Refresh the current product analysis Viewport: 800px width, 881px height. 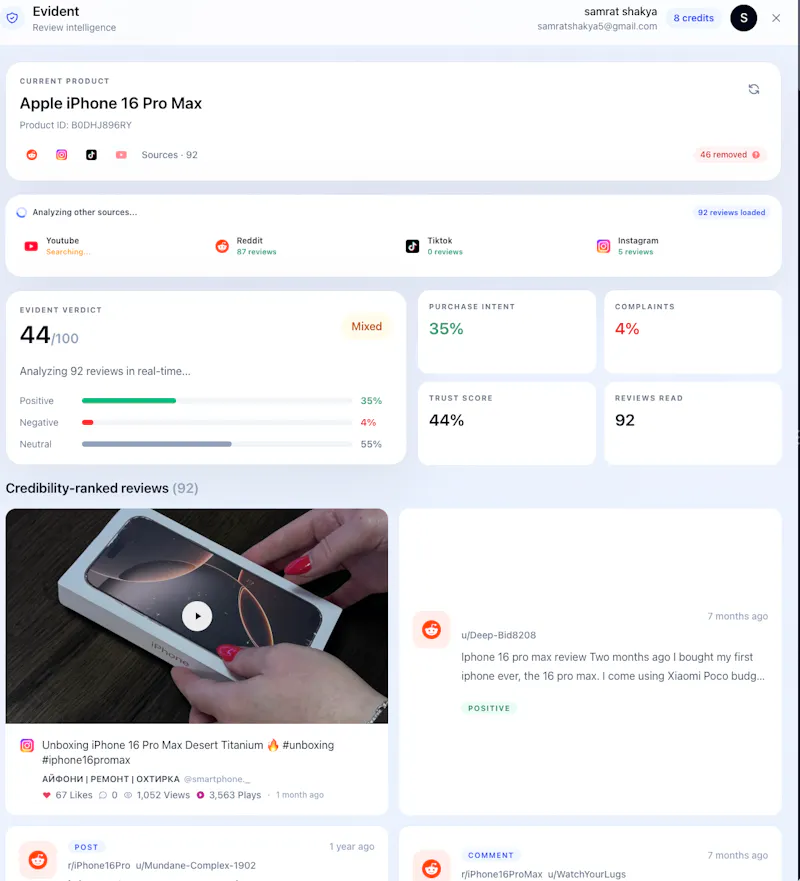point(754,89)
